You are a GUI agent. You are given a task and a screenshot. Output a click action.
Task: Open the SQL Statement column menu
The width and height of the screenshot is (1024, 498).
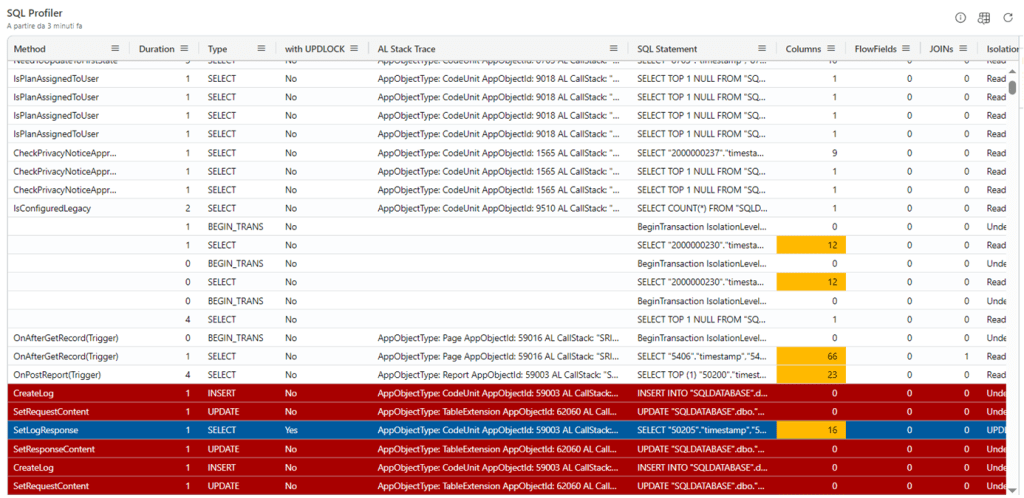tap(764, 48)
